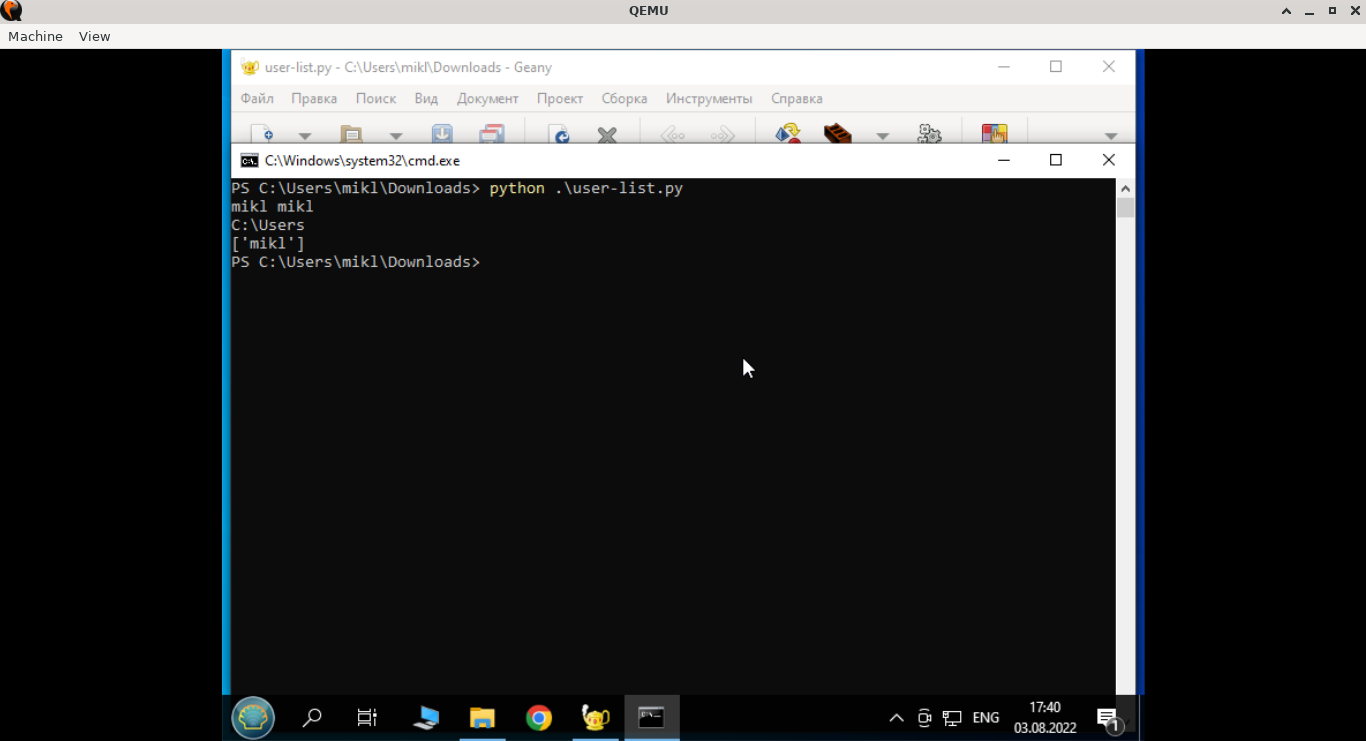Click the cmd console taskbar icon

(652, 717)
